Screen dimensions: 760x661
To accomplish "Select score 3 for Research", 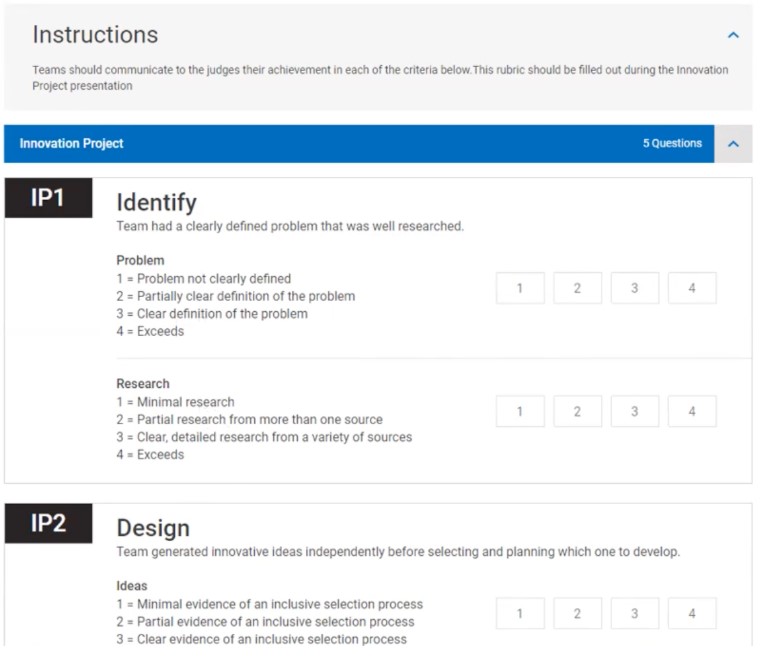I will click(634, 411).
